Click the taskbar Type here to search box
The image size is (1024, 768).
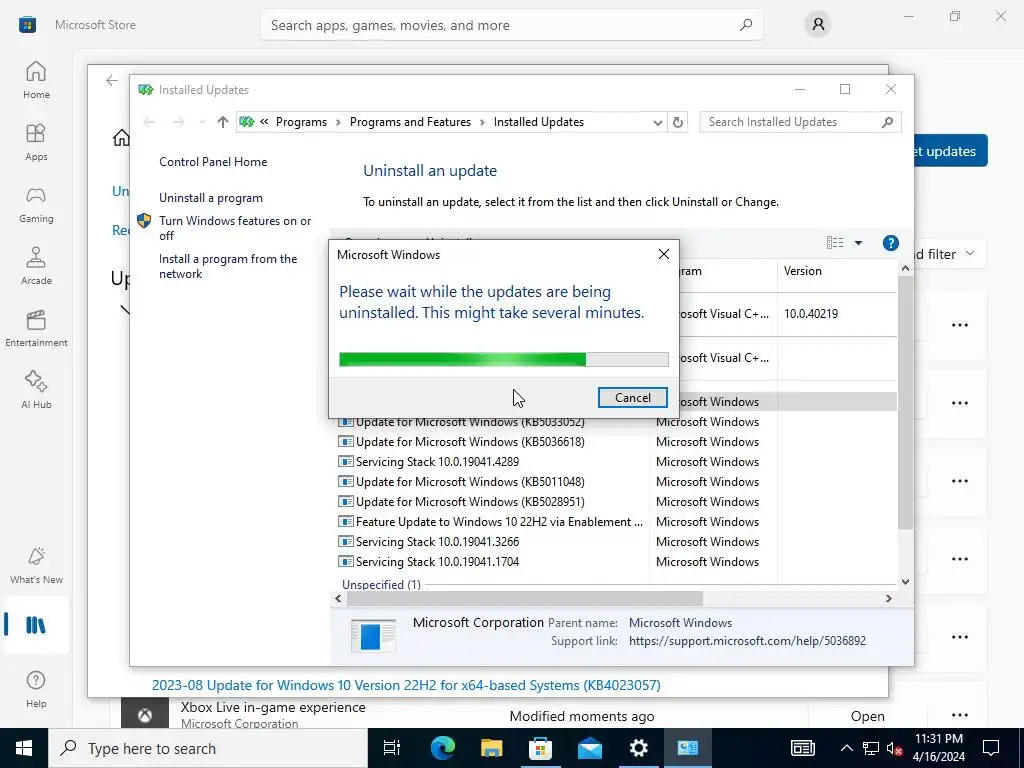208,748
